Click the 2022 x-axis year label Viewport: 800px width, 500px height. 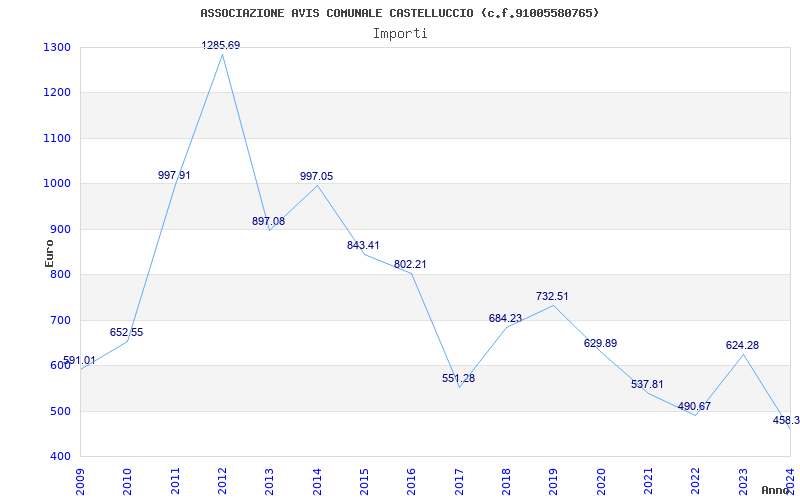coord(695,482)
